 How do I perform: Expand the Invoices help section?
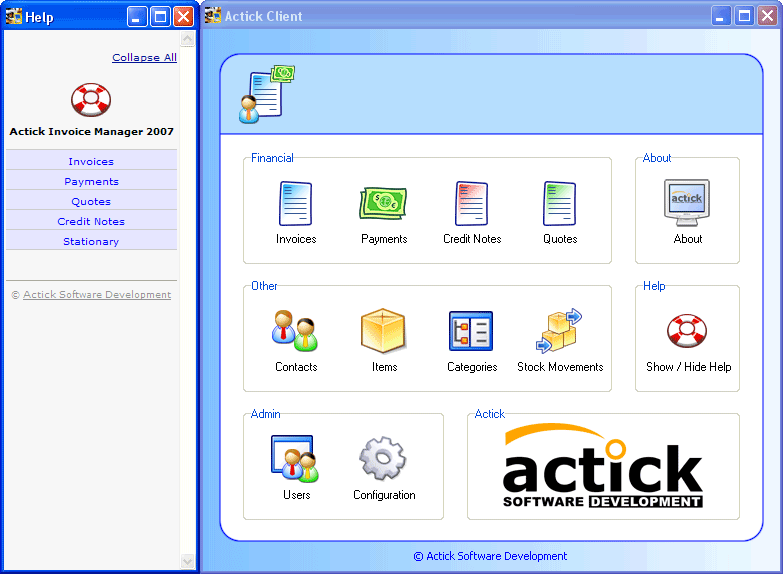(91, 161)
